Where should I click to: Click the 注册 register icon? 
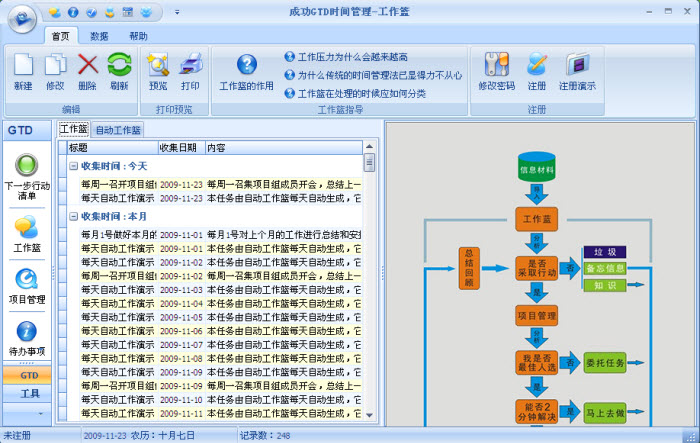coord(537,71)
